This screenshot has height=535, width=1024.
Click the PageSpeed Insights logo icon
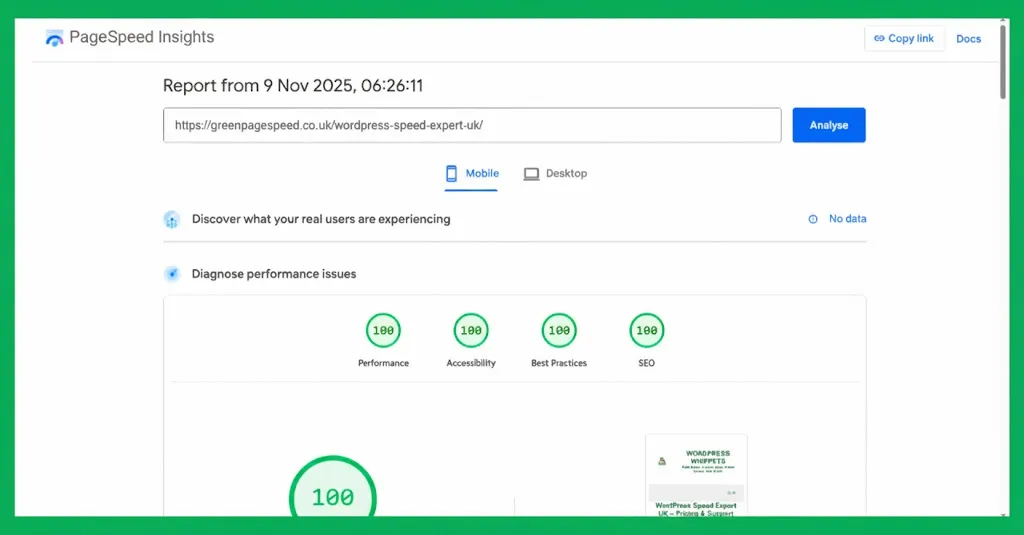54,38
